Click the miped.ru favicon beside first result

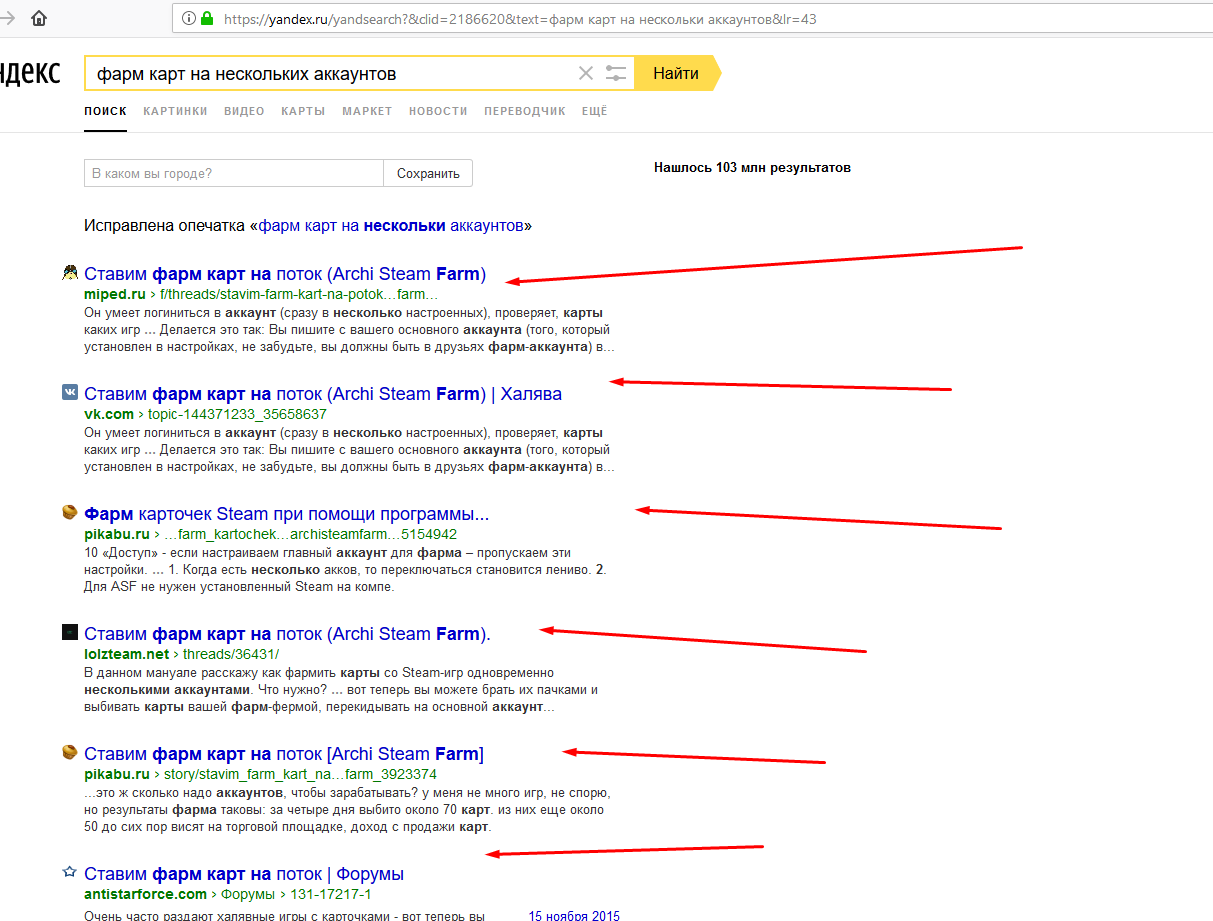tap(69, 273)
